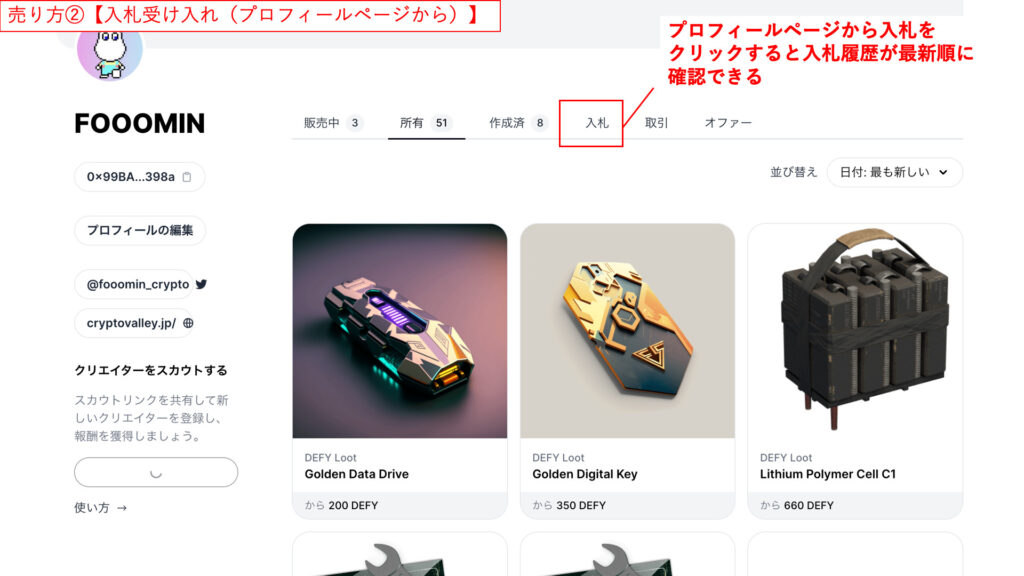Open the Twitter bird icon link

[201, 284]
